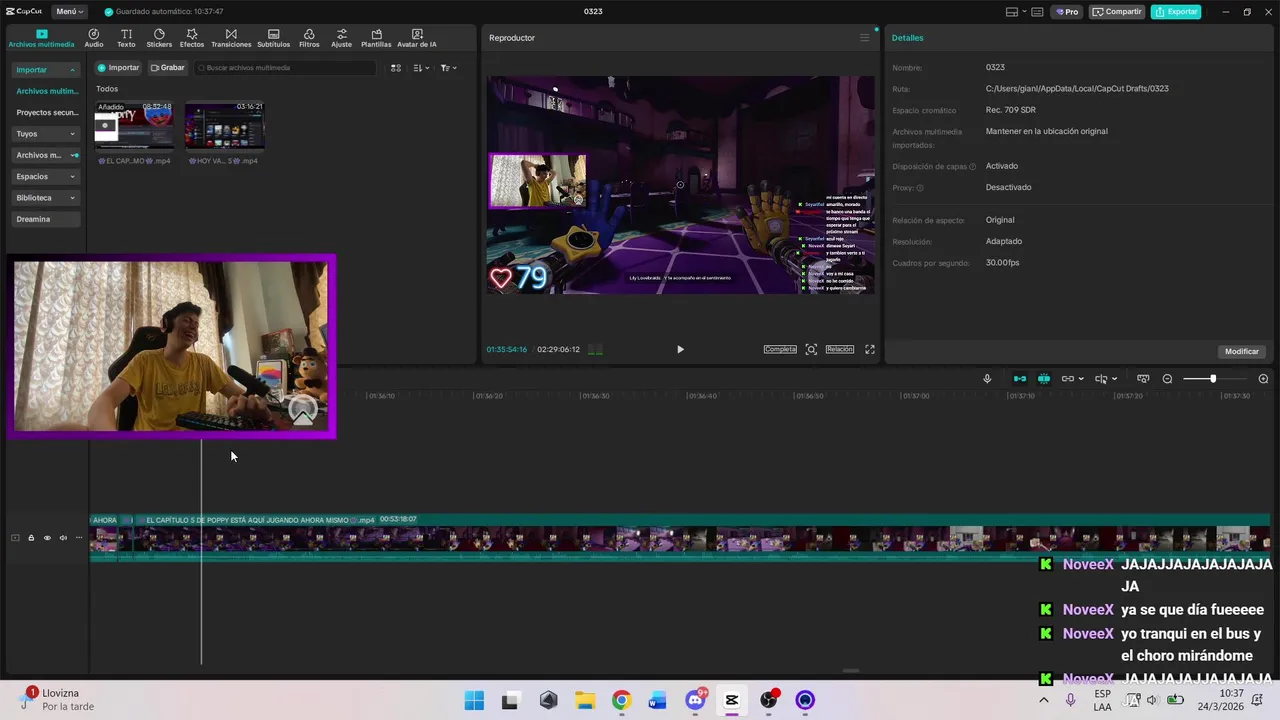
Task: Open Dreamina in the sidebar
Action: (46, 219)
